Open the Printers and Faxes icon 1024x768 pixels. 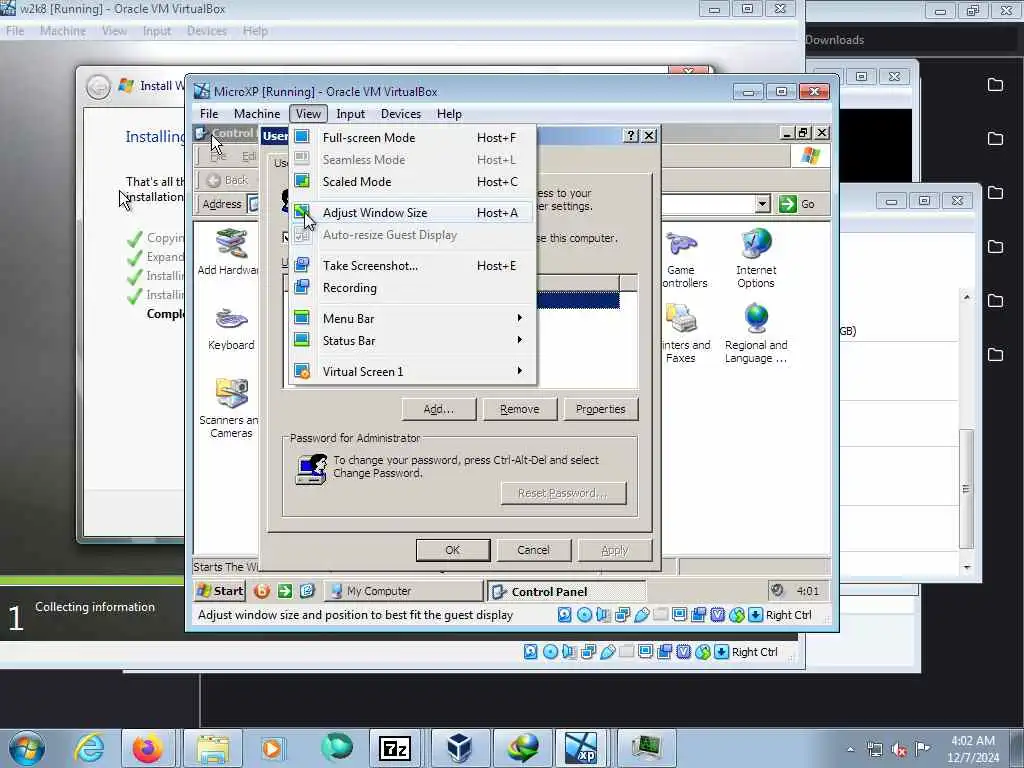[x=682, y=334]
